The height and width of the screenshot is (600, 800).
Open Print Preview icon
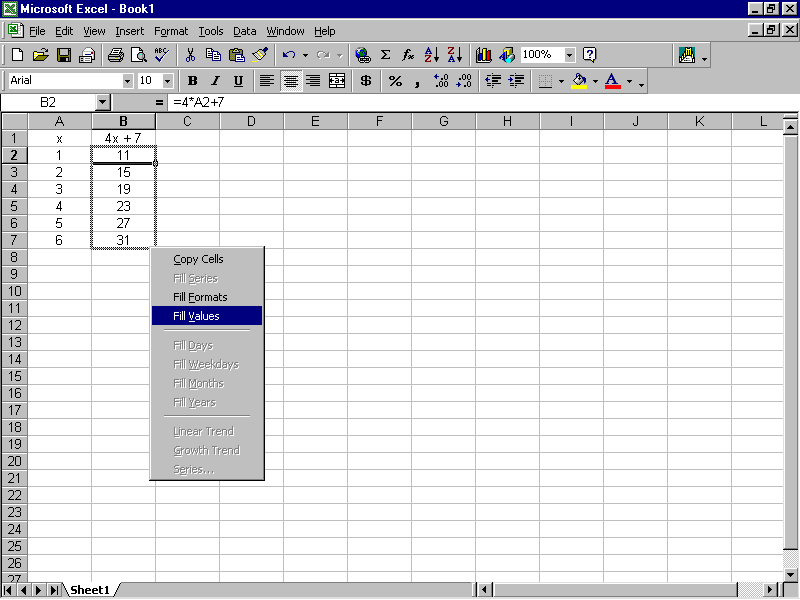click(138, 55)
